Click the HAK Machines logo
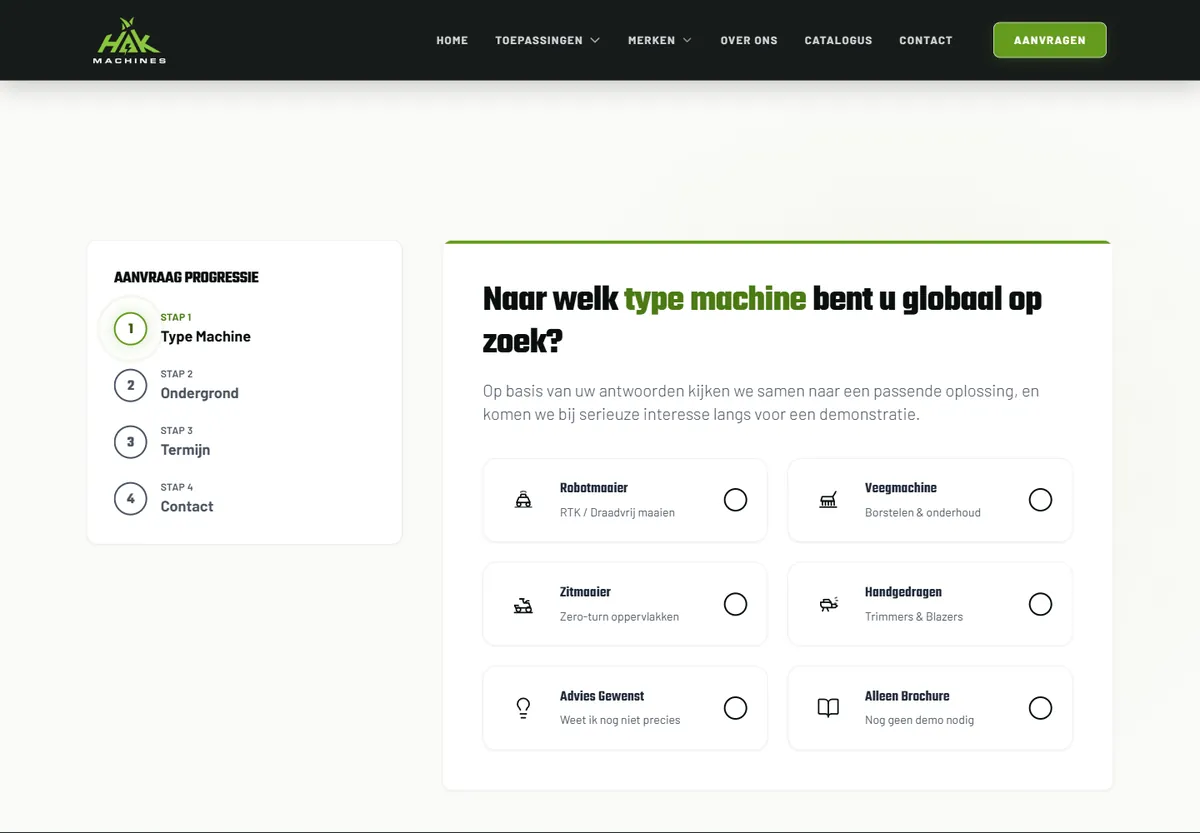Image resolution: width=1200 pixels, height=833 pixels. 130,41
